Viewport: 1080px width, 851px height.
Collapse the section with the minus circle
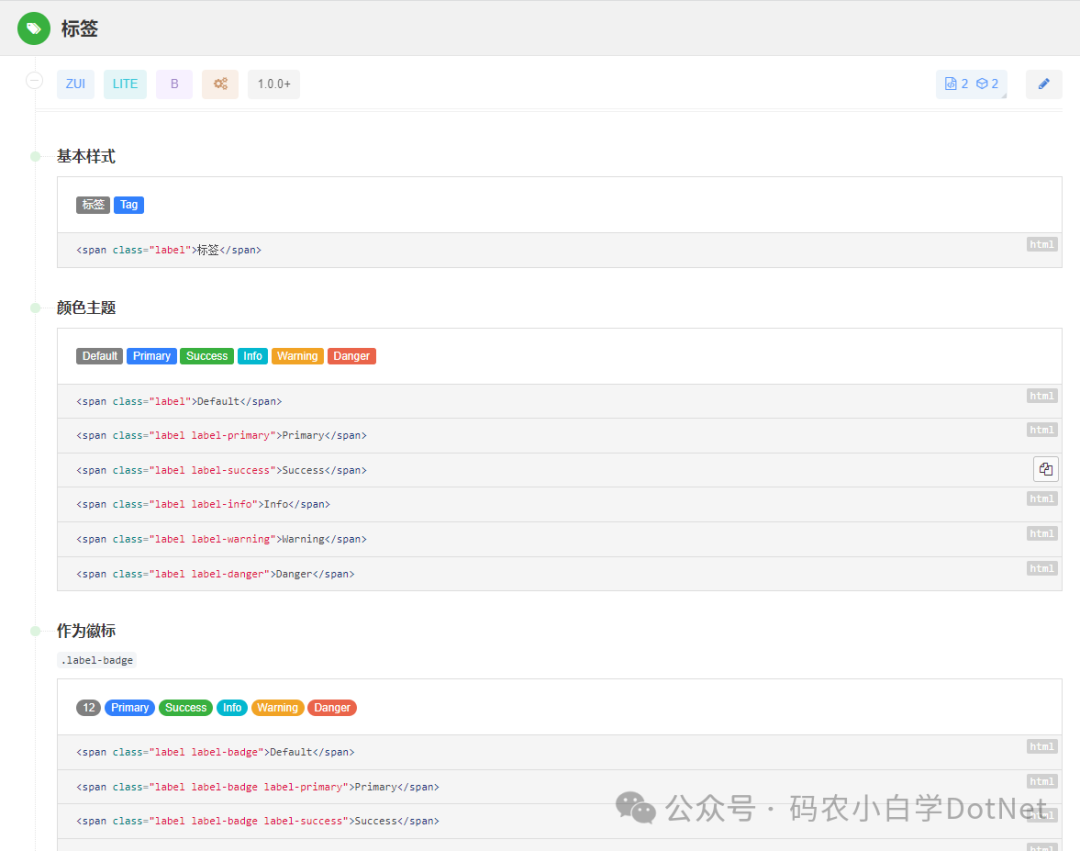click(34, 81)
